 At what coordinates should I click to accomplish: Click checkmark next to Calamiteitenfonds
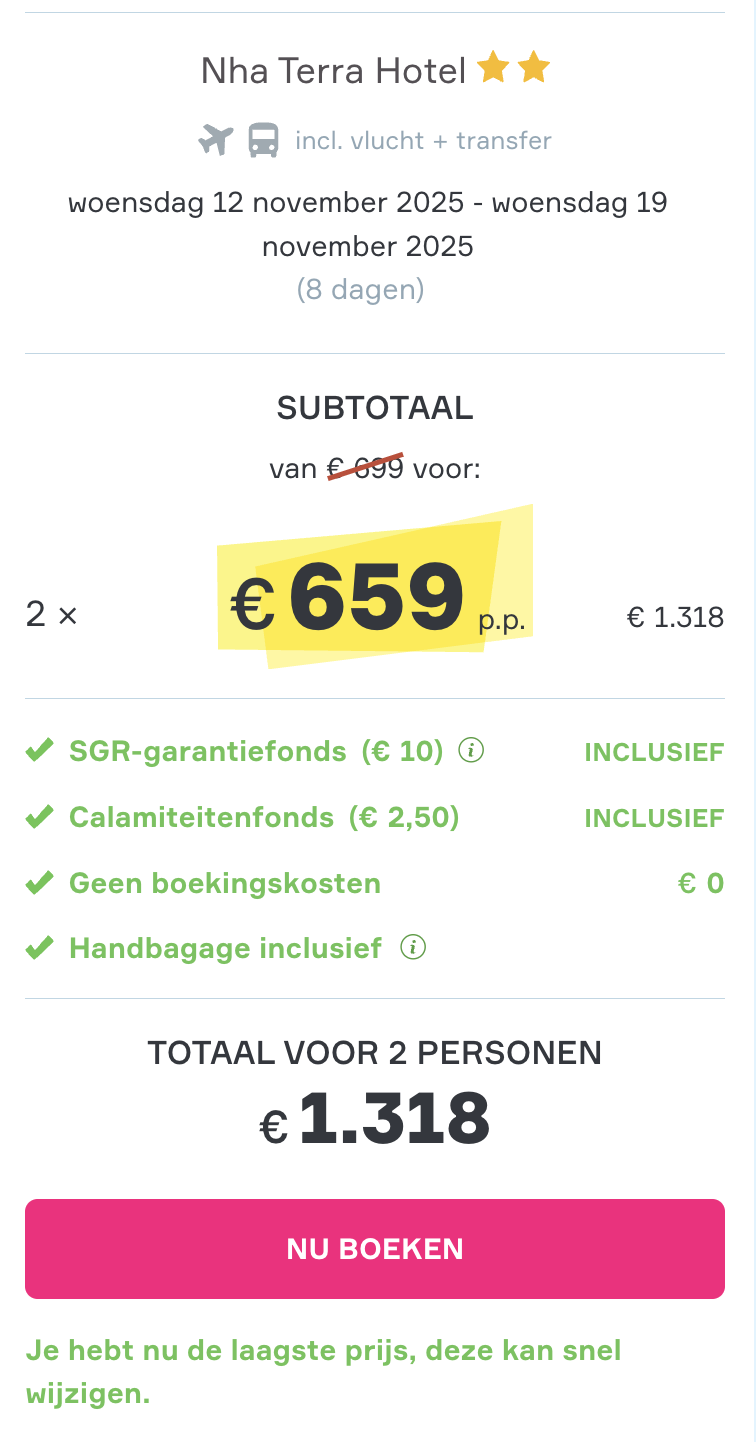coord(39,817)
